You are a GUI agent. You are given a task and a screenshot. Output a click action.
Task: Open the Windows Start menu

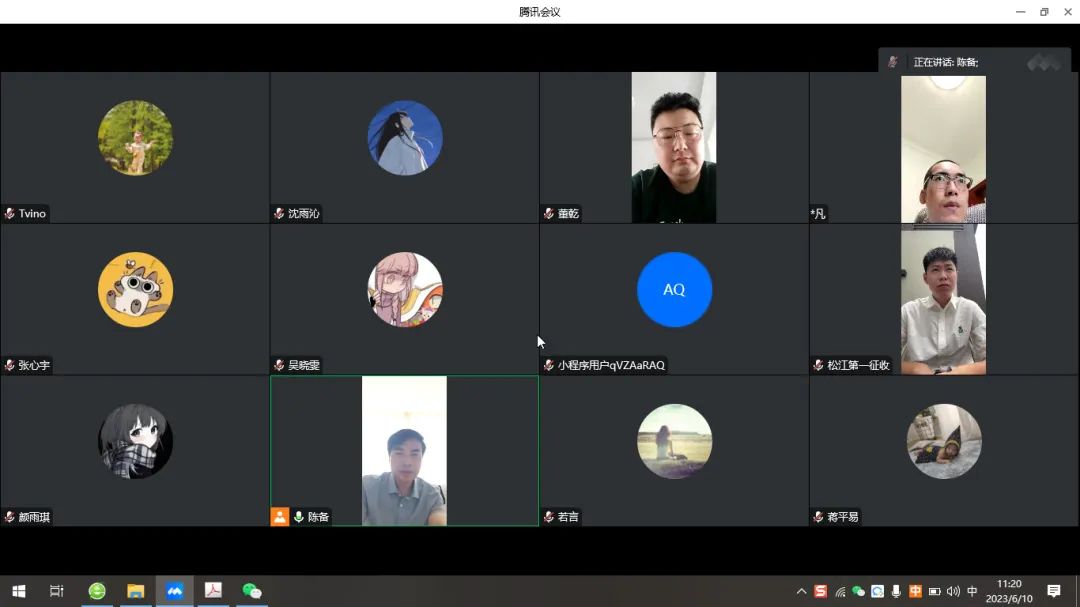tap(18, 591)
